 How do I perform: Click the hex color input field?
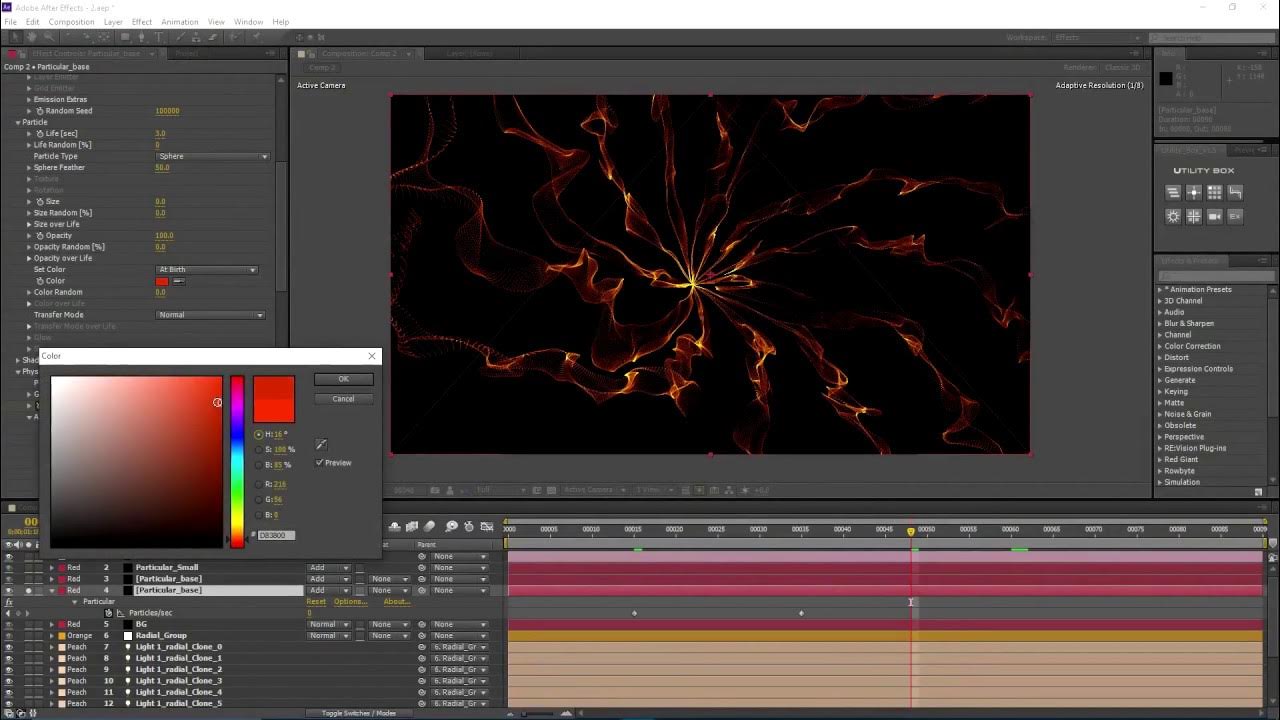coord(276,536)
